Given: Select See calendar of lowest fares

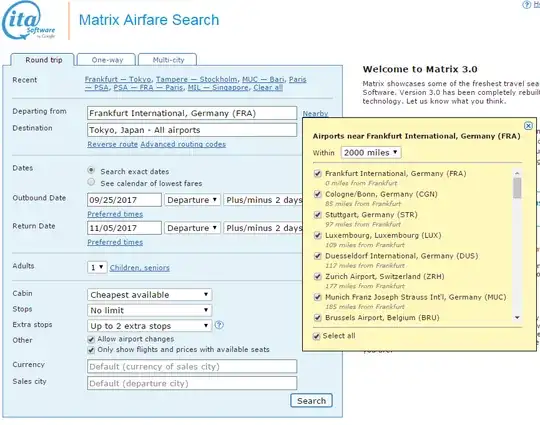Looking at the screenshot, I should pos(91,182).
